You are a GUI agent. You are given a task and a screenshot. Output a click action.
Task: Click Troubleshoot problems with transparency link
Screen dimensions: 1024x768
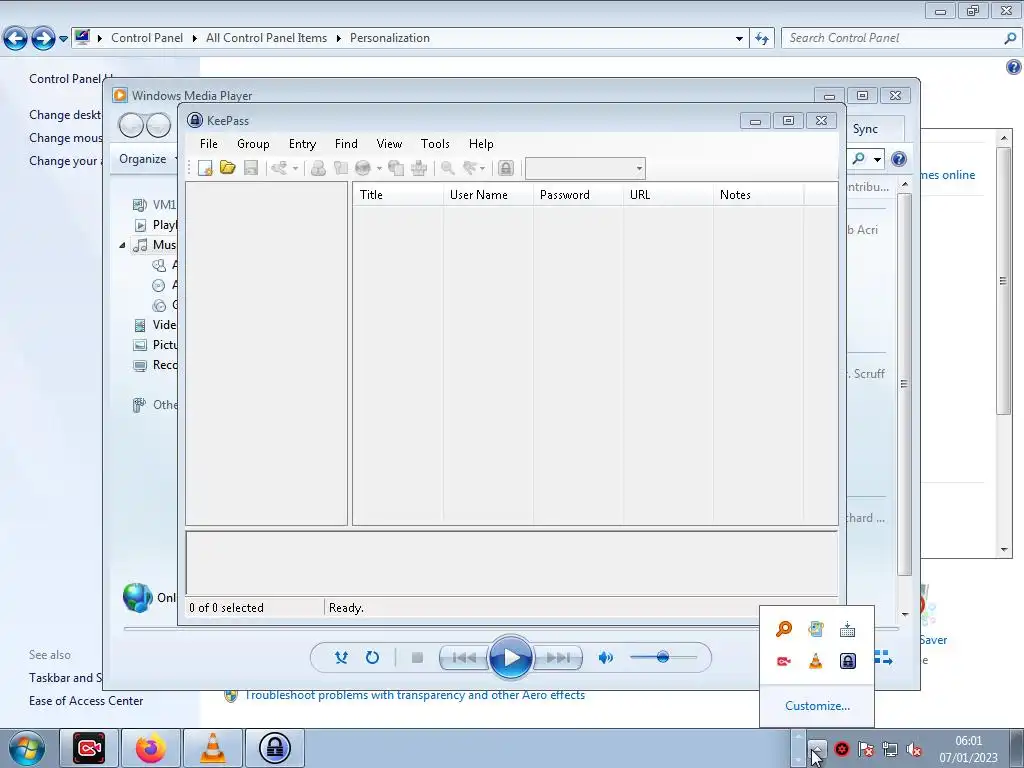click(x=415, y=695)
